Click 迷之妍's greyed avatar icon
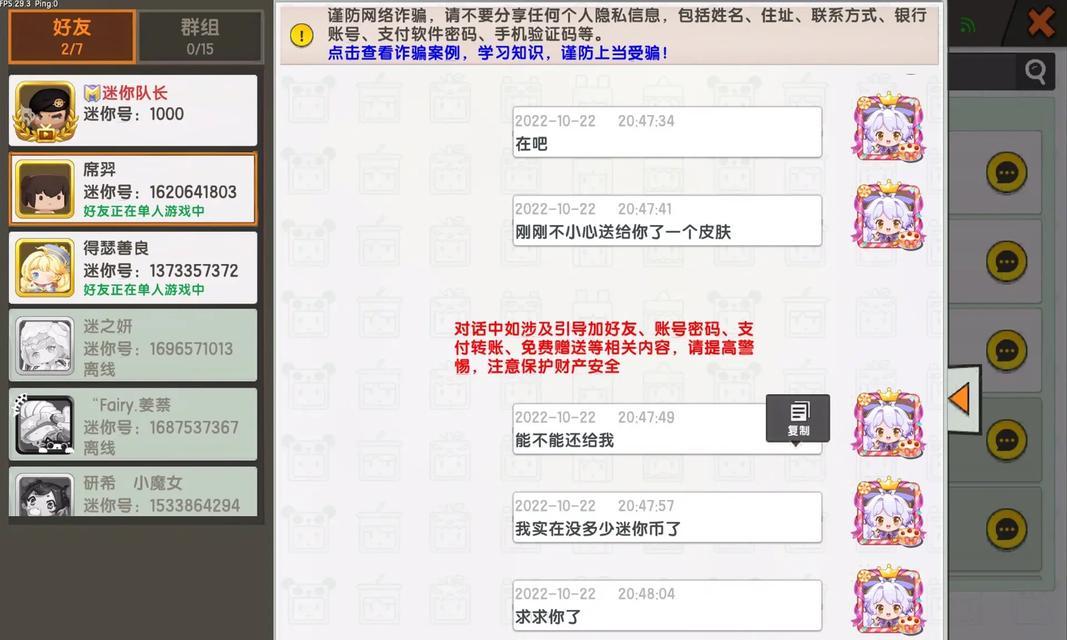The height and width of the screenshot is (640, 1067). 45,346
